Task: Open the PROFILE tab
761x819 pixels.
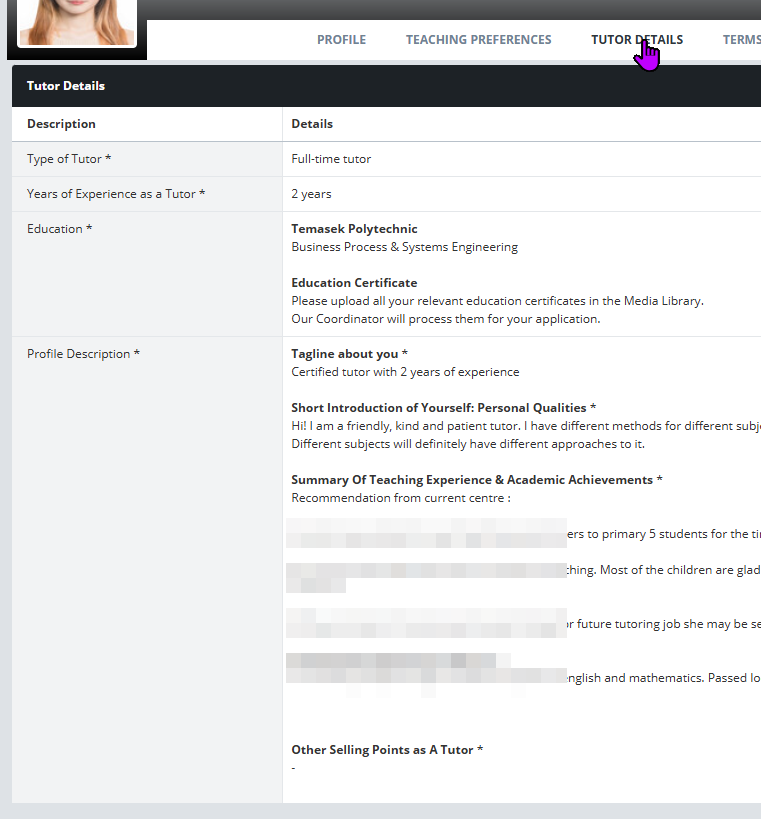Action: pos(341,40)
